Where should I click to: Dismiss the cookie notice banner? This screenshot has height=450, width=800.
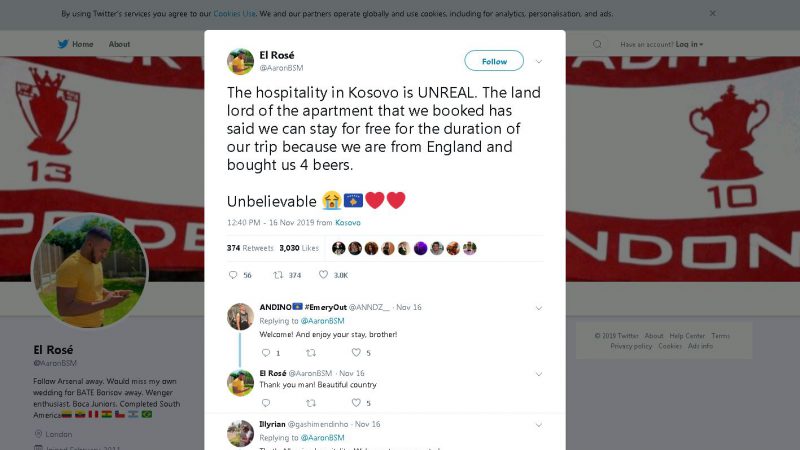tap(713, 14)
